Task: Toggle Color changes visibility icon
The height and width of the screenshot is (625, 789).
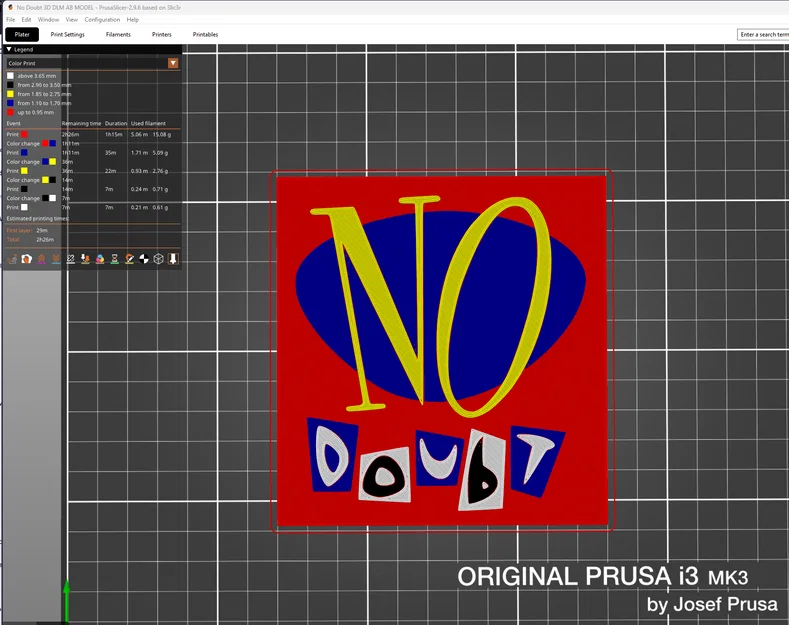Action: (x=100, y=259)
